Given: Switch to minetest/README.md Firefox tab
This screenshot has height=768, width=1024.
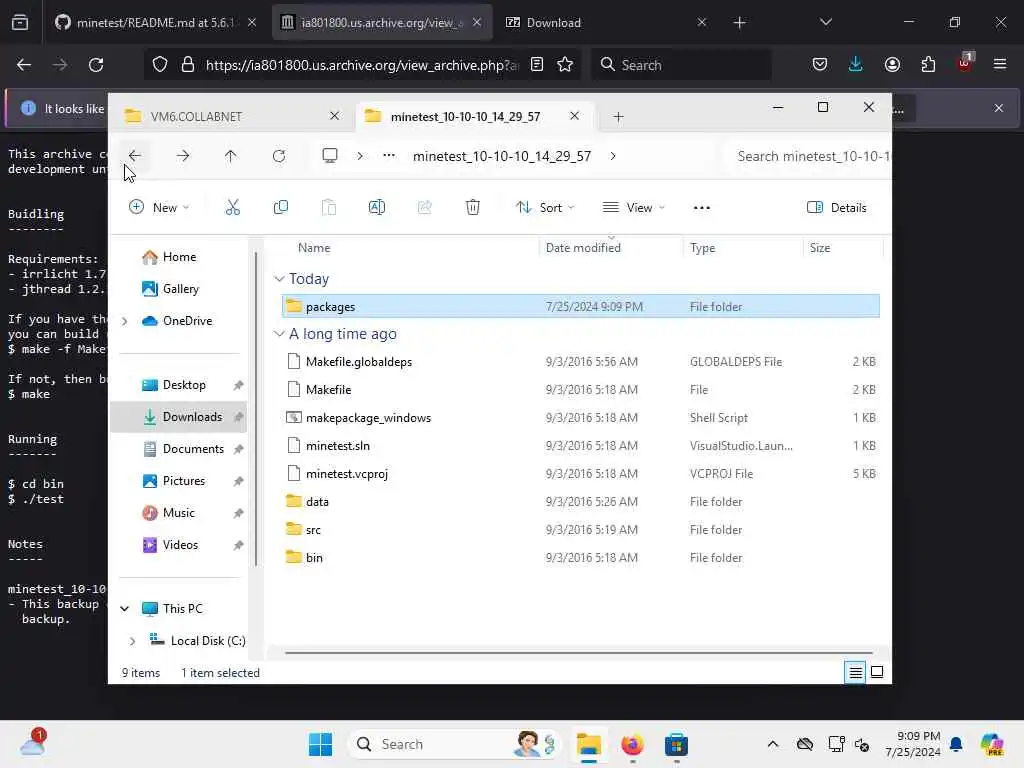Looking at the screenshot, I should 155,23.
